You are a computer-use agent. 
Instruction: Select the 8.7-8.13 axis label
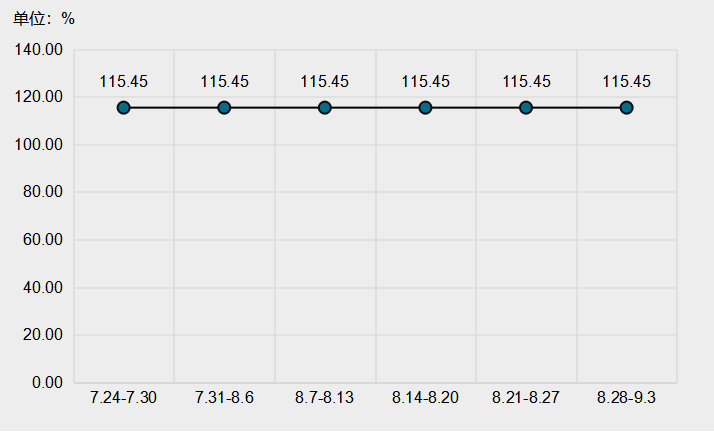pyautogui.click(x=324, y=398)
